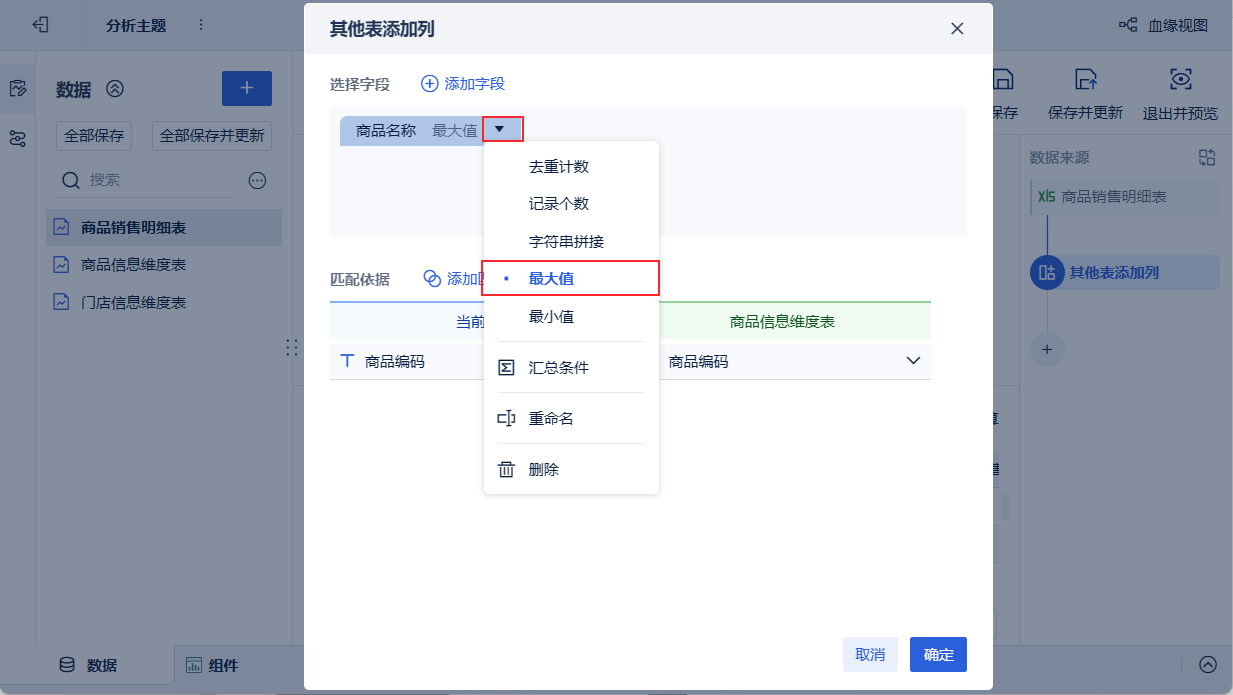Image resolution: width=1233 pixels, height=695 pixels.
Task: Click the back/exit icon at top left
Action: (41, 25)
